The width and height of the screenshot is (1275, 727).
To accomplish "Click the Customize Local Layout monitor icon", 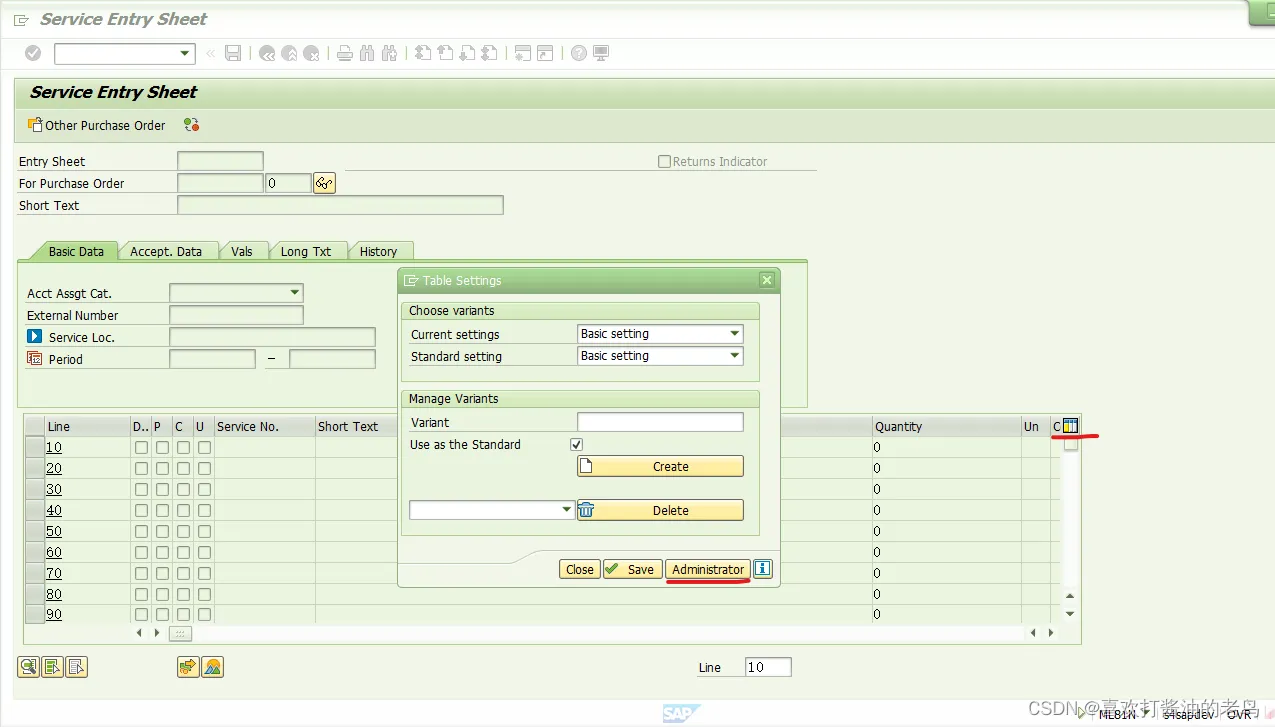I will tap(601, 53).
